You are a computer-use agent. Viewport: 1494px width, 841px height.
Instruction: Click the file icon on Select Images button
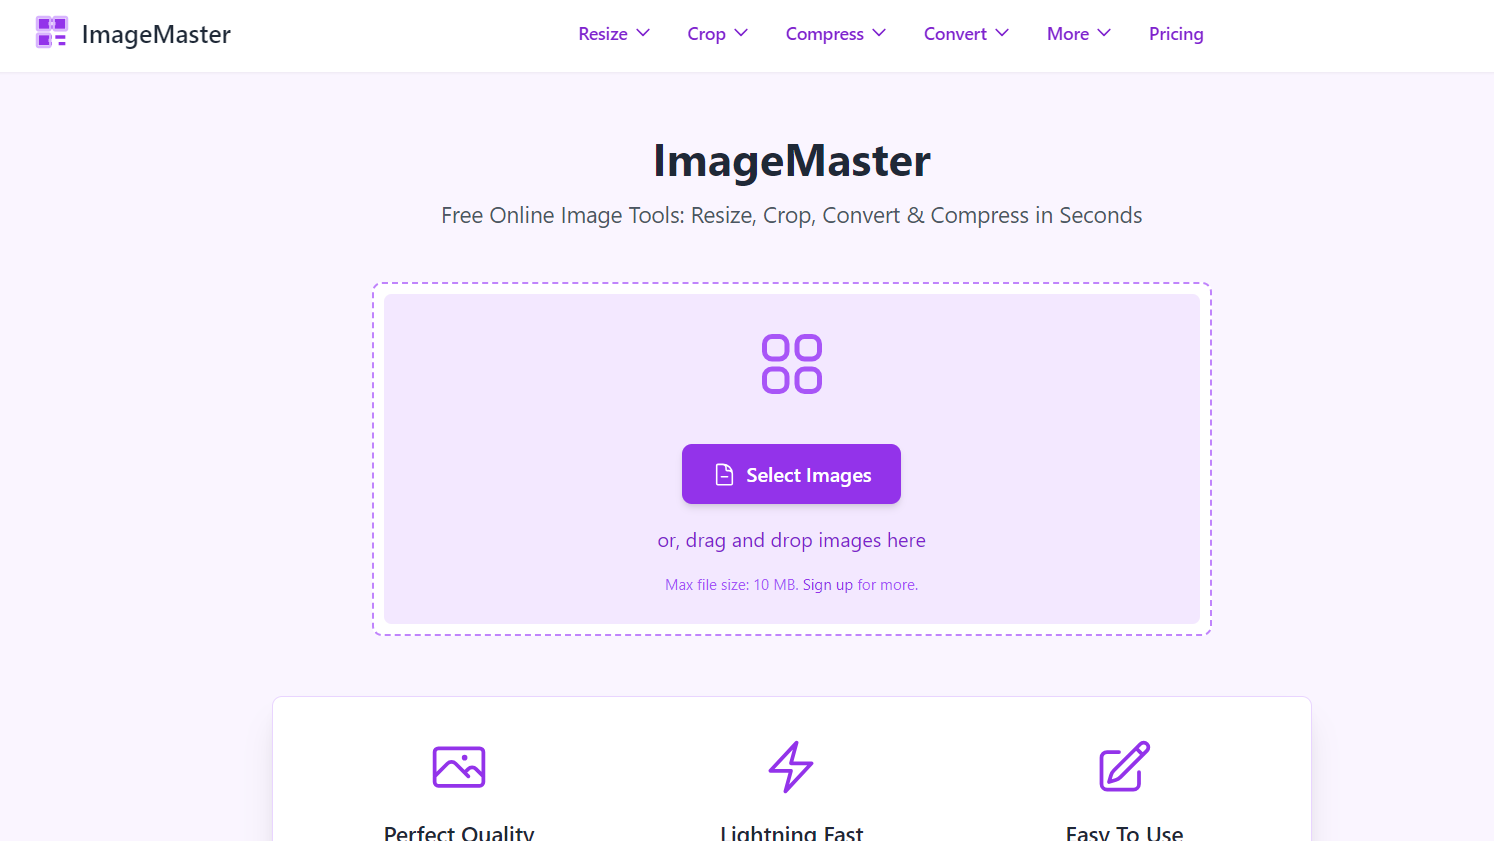(724, 474)
